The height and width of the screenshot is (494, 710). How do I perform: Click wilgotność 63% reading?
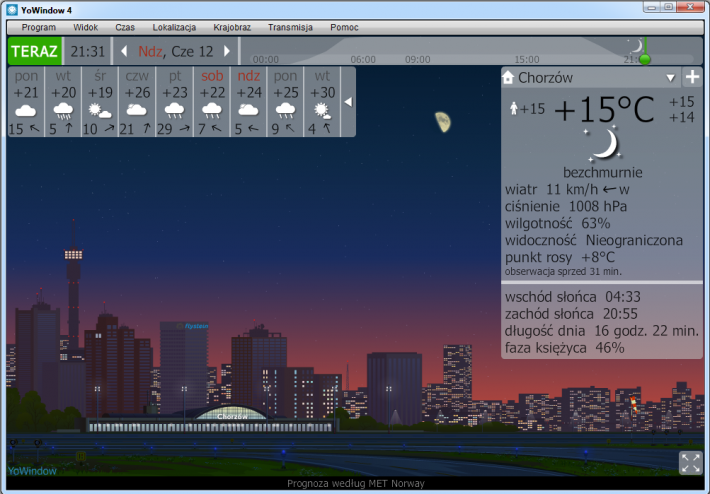(x=557, y=223)
